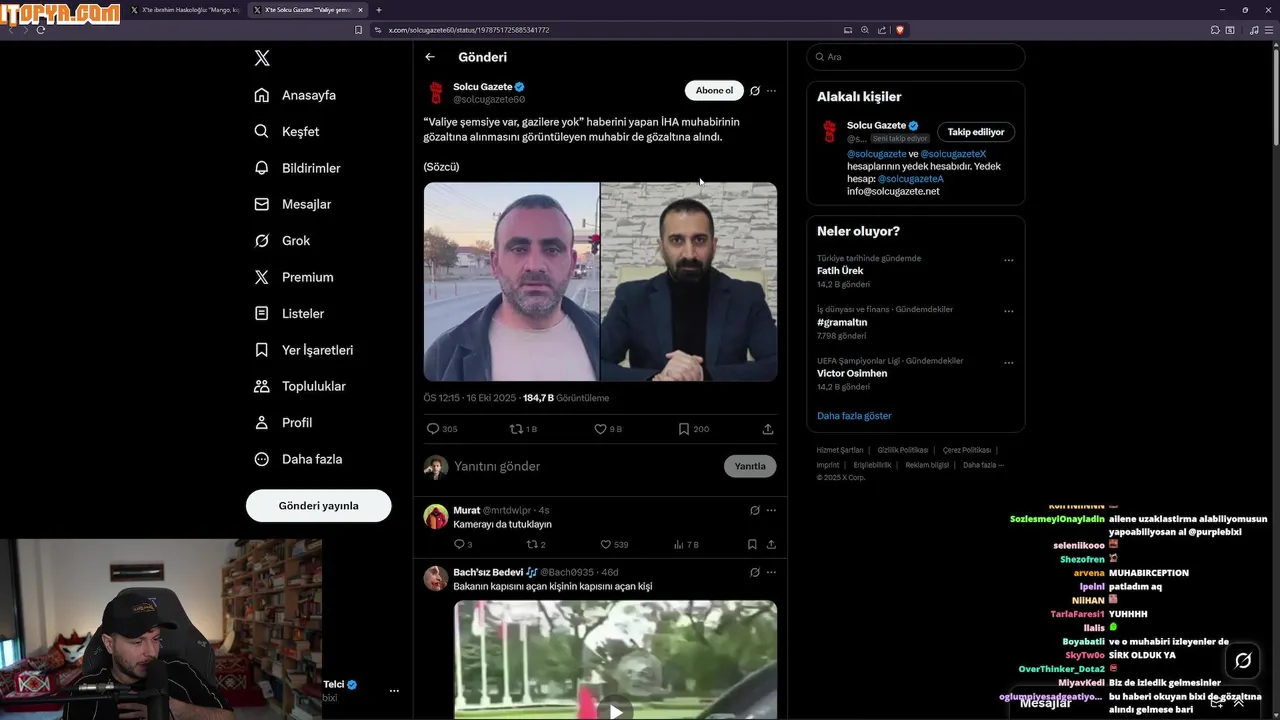This screenshot has height=720, width=1280.
Task: Open Fatih Ürek trending topic
Action: coord(840,271)
